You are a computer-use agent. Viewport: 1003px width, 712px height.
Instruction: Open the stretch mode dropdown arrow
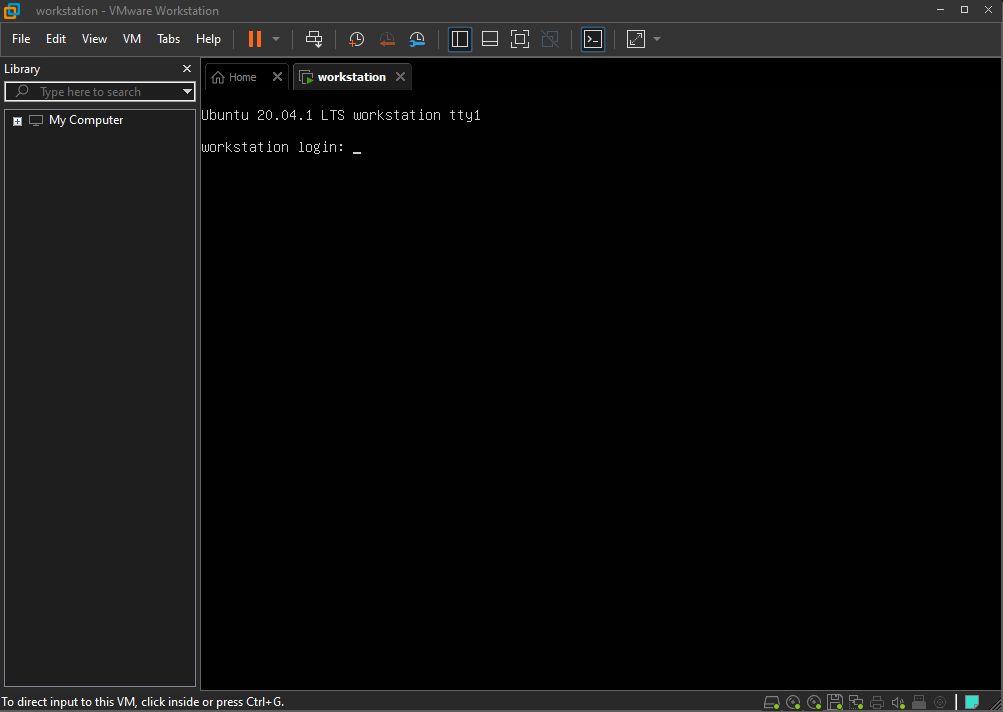tap(657, 39)
